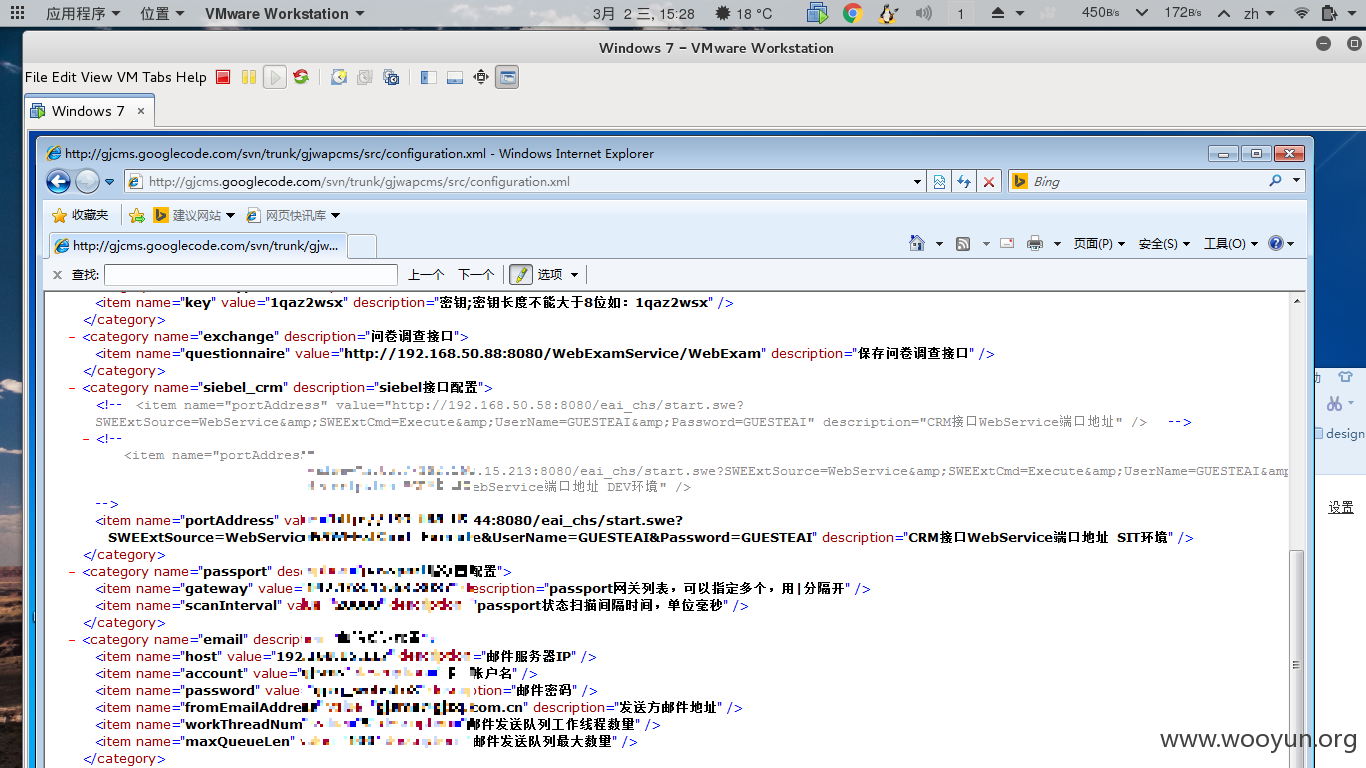Open the VMware Edit menu

64,77
